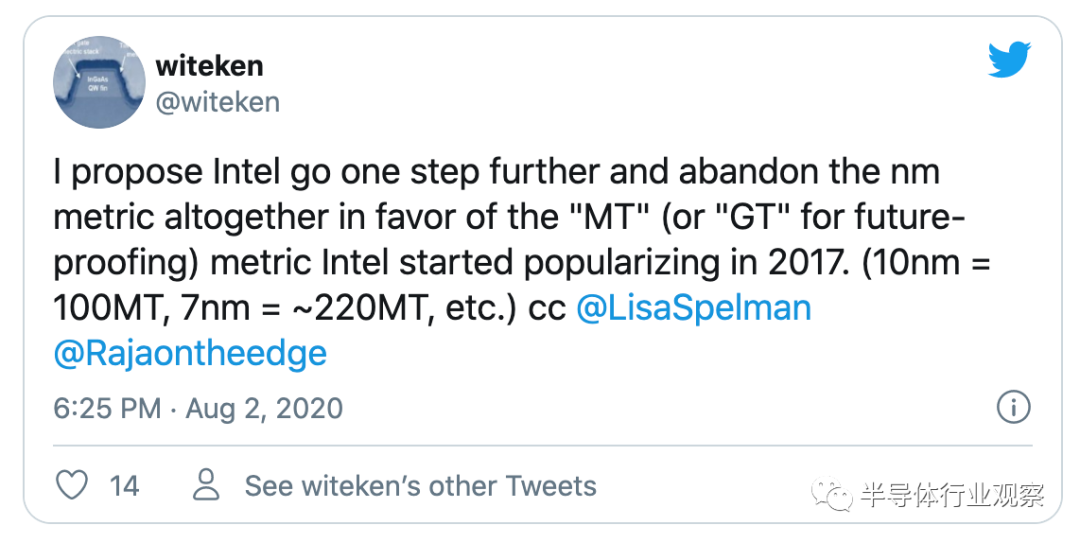Viewport: 1080px width, 543px height.
Task: Open the tweet info circle icon
Action: (1013, 407)
